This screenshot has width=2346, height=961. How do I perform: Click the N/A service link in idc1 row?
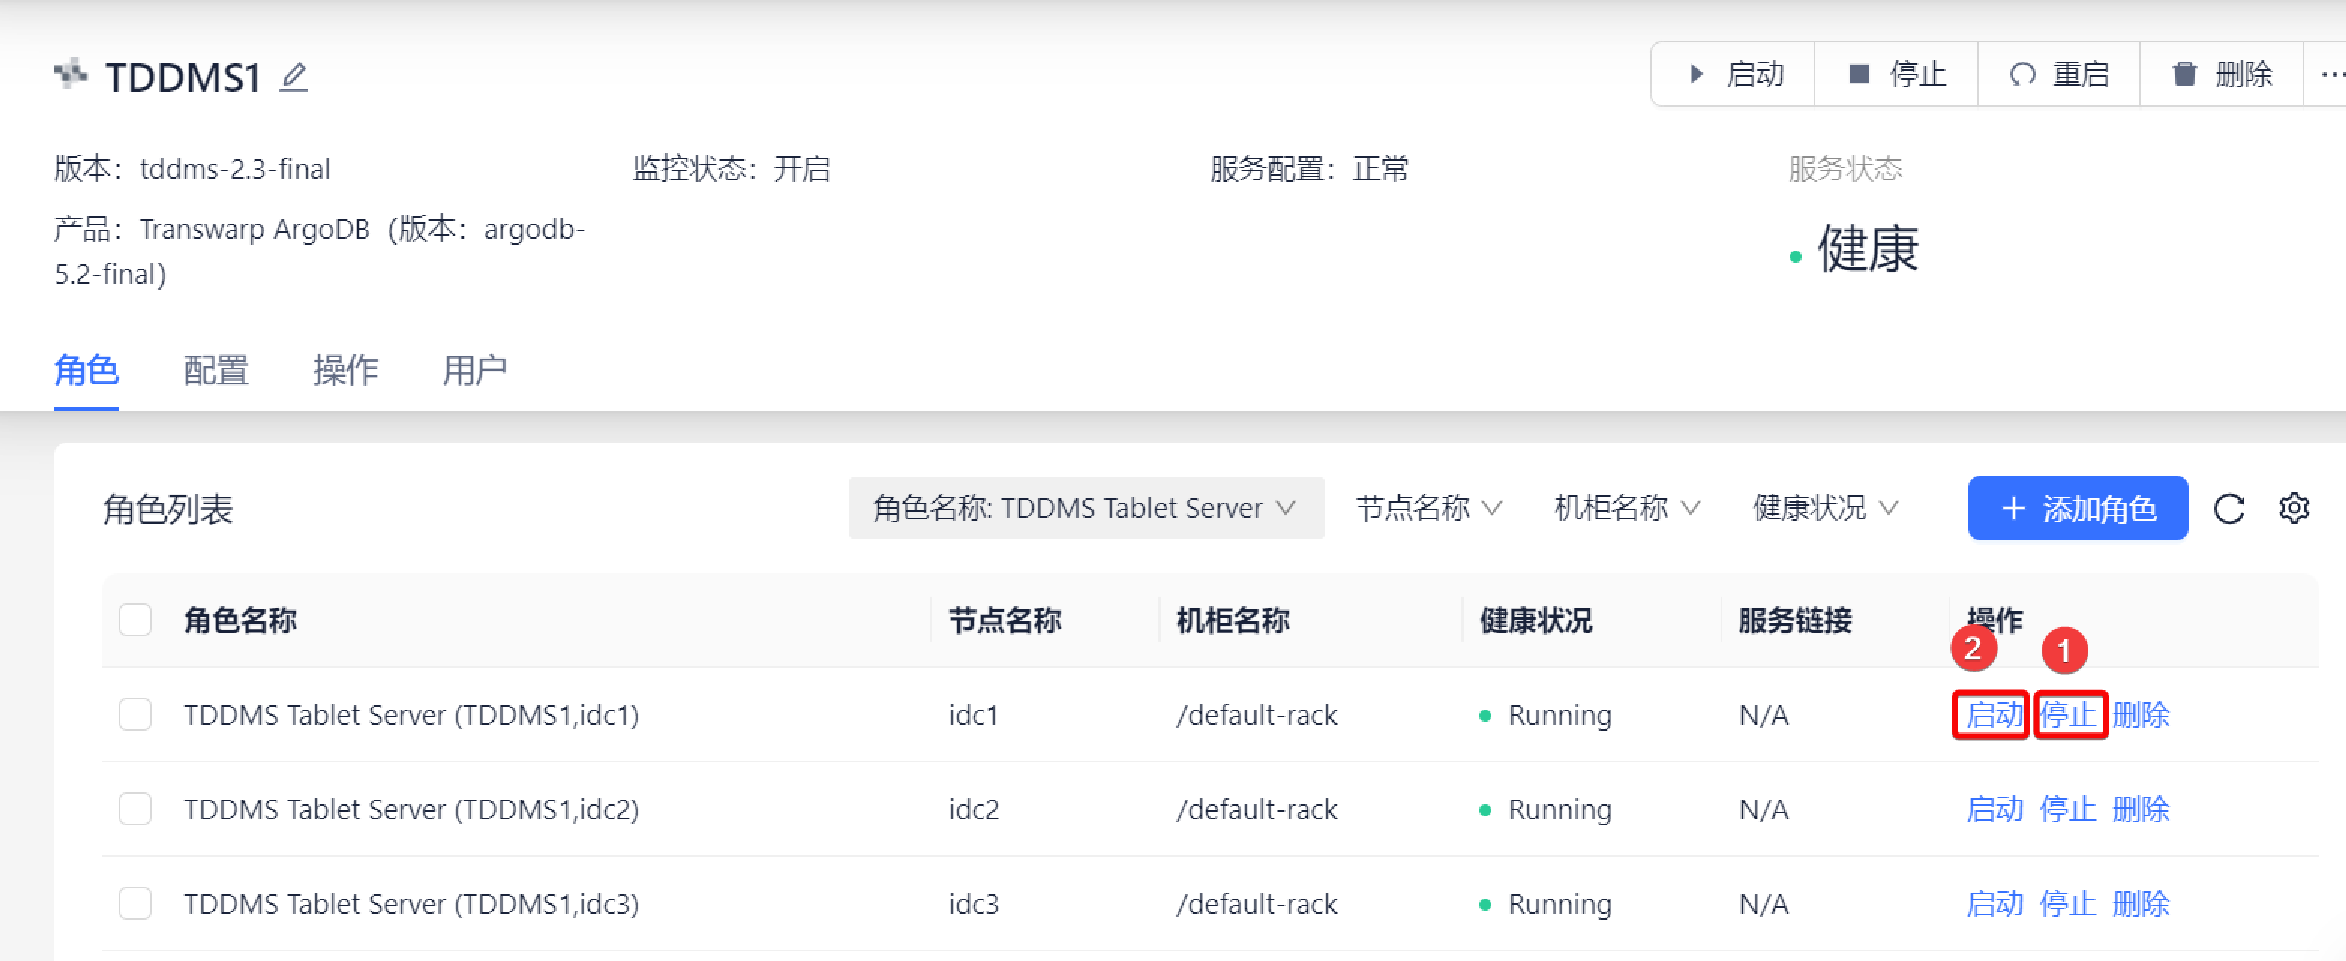(x=1763, y=715)
